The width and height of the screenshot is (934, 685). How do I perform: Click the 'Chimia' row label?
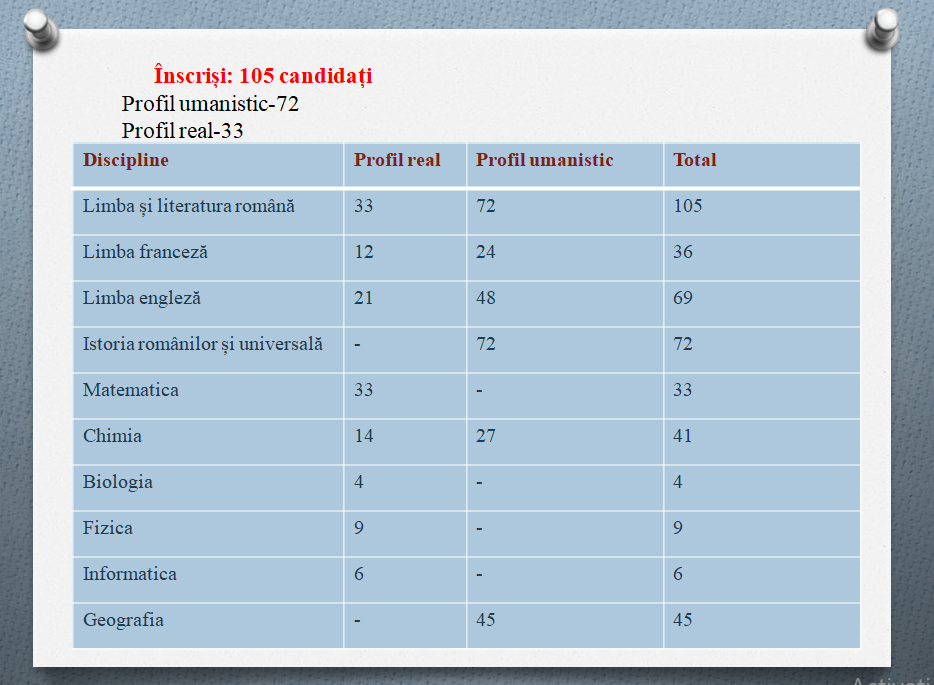click(x=112, y=436)
